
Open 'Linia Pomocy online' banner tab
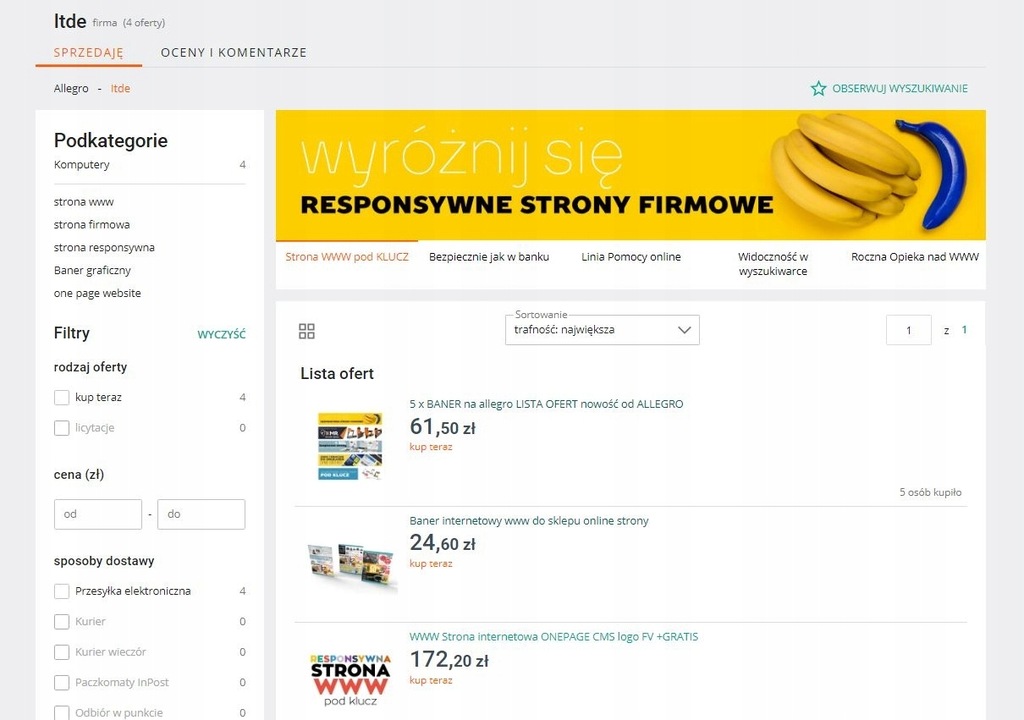631,257
